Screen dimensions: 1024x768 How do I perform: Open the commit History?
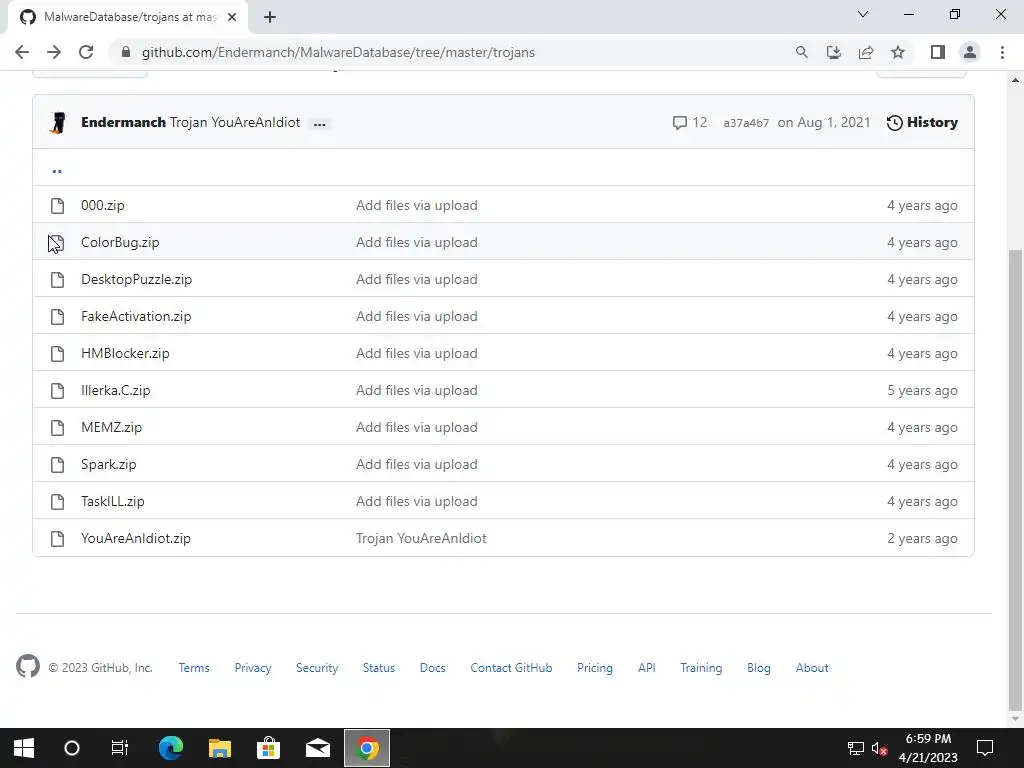click(922, 122)
